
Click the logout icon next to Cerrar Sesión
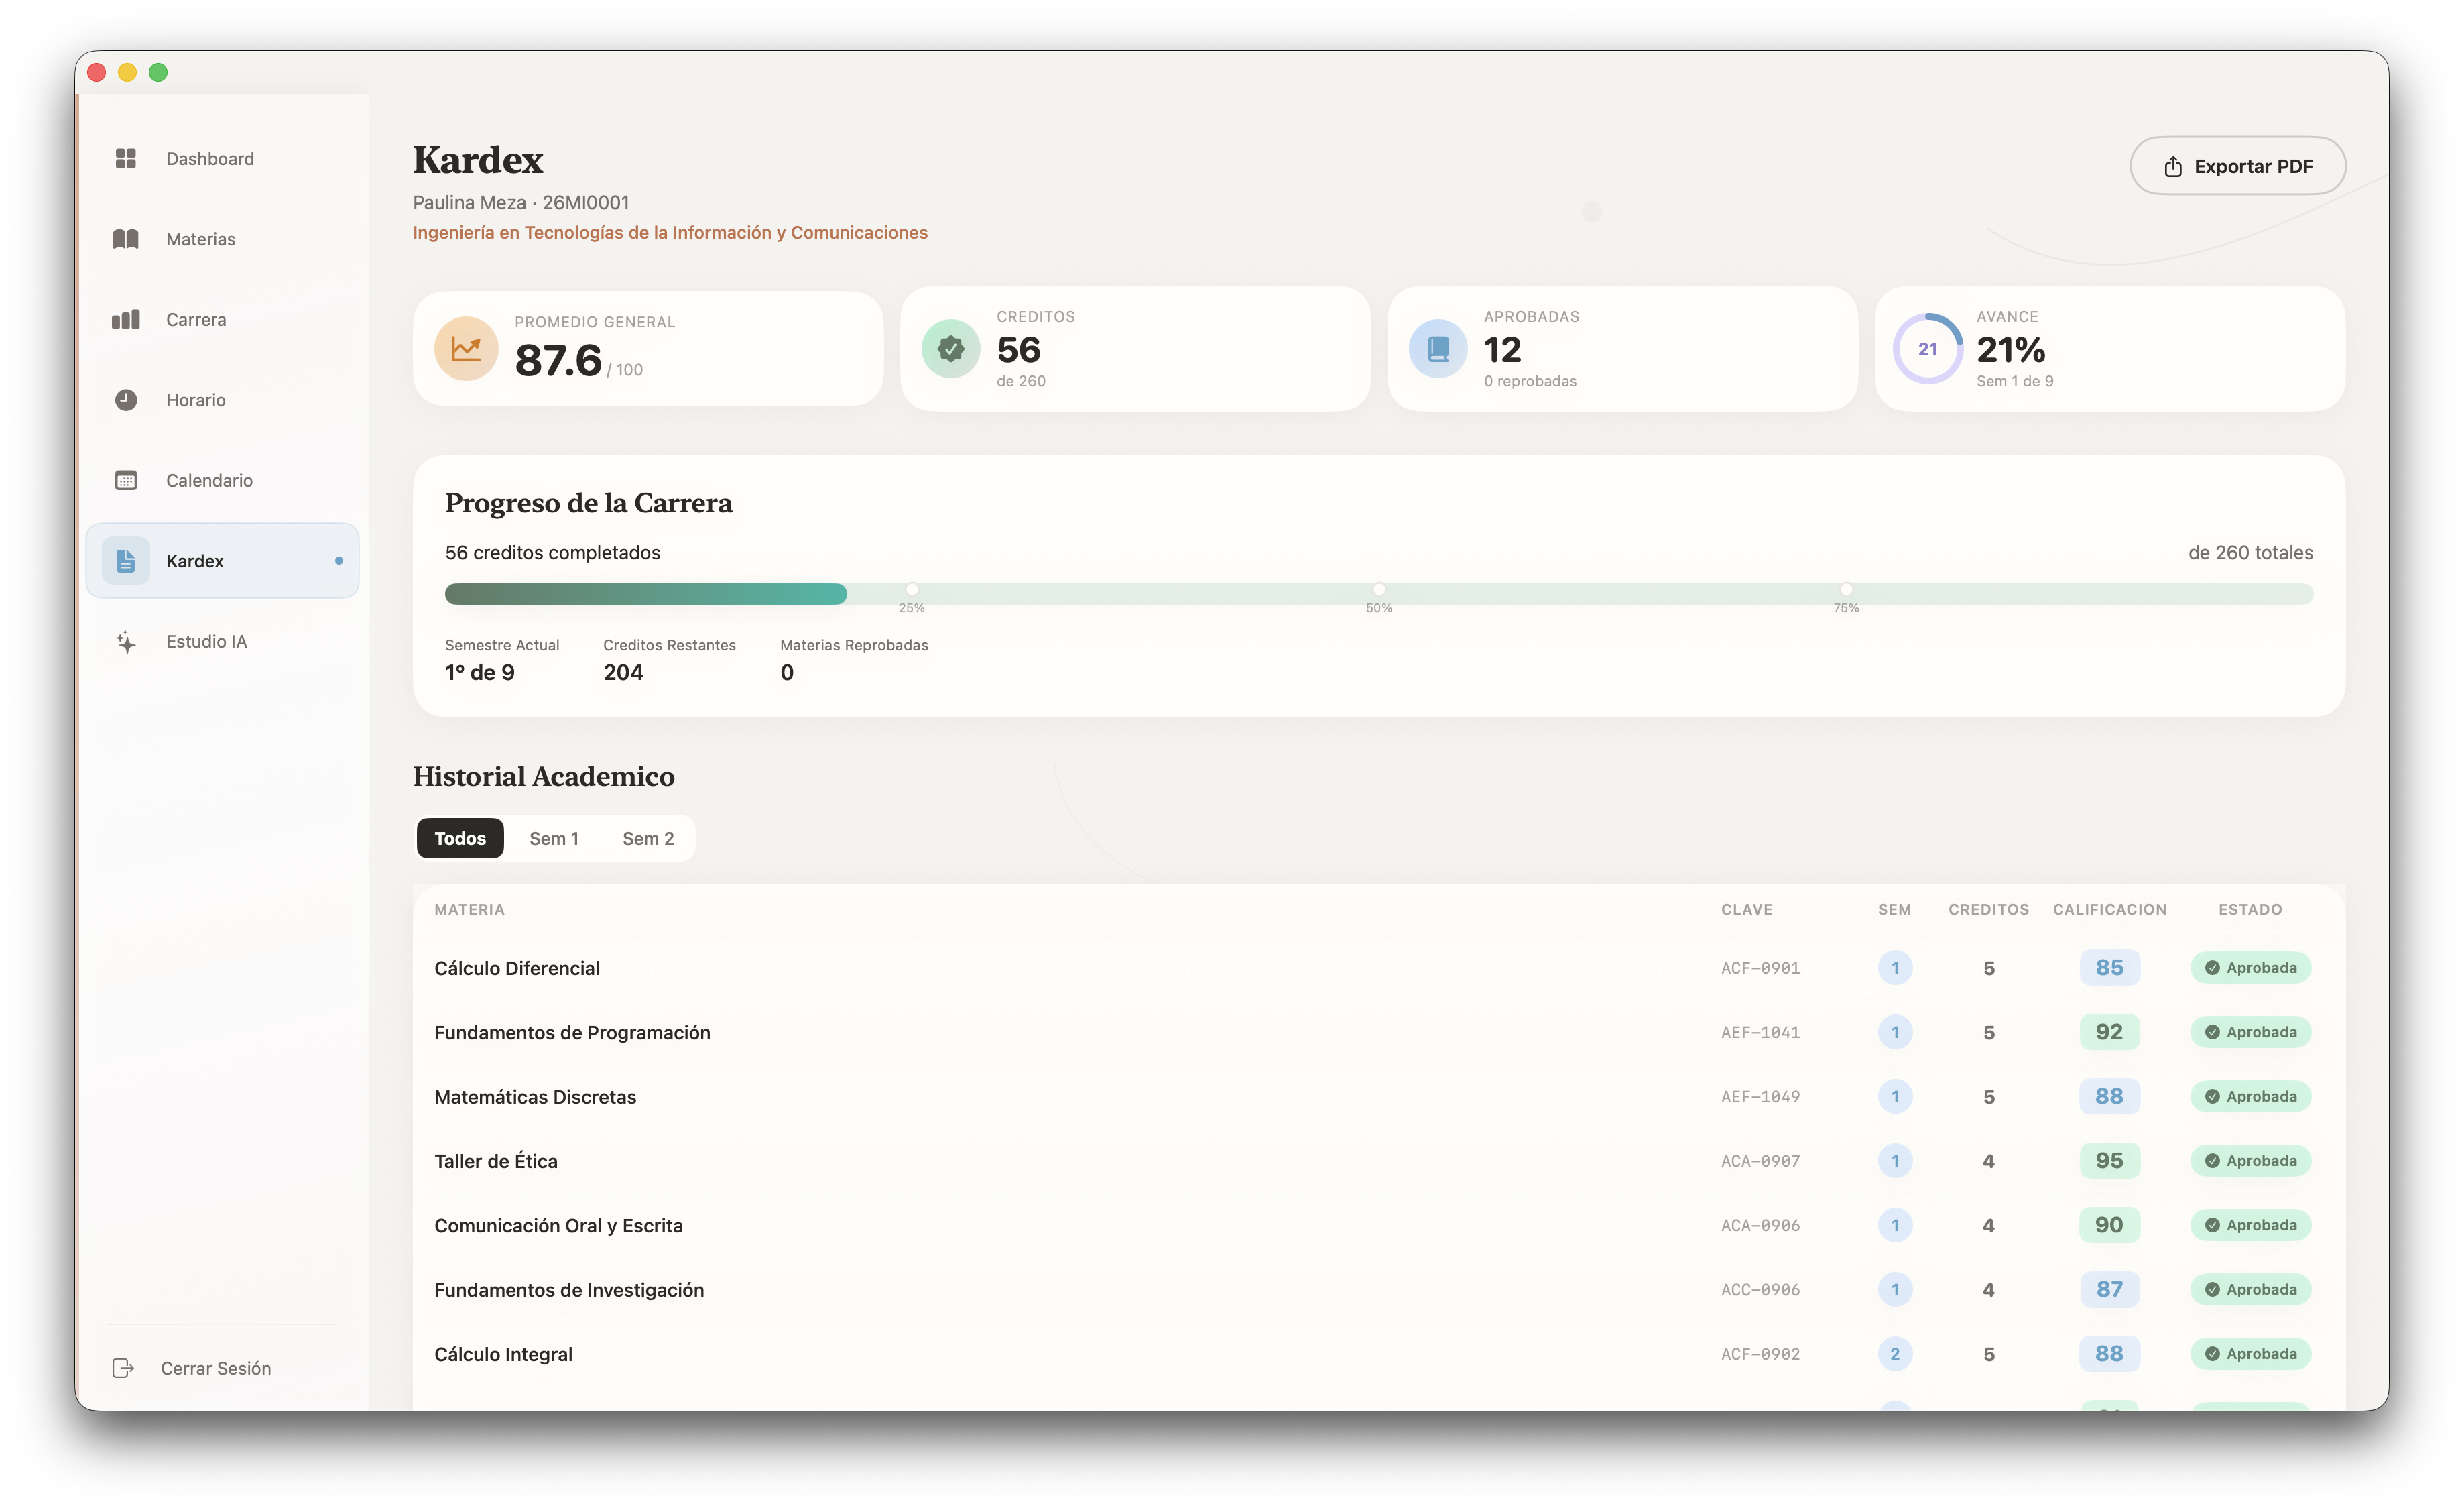(x=123, y=1368)
